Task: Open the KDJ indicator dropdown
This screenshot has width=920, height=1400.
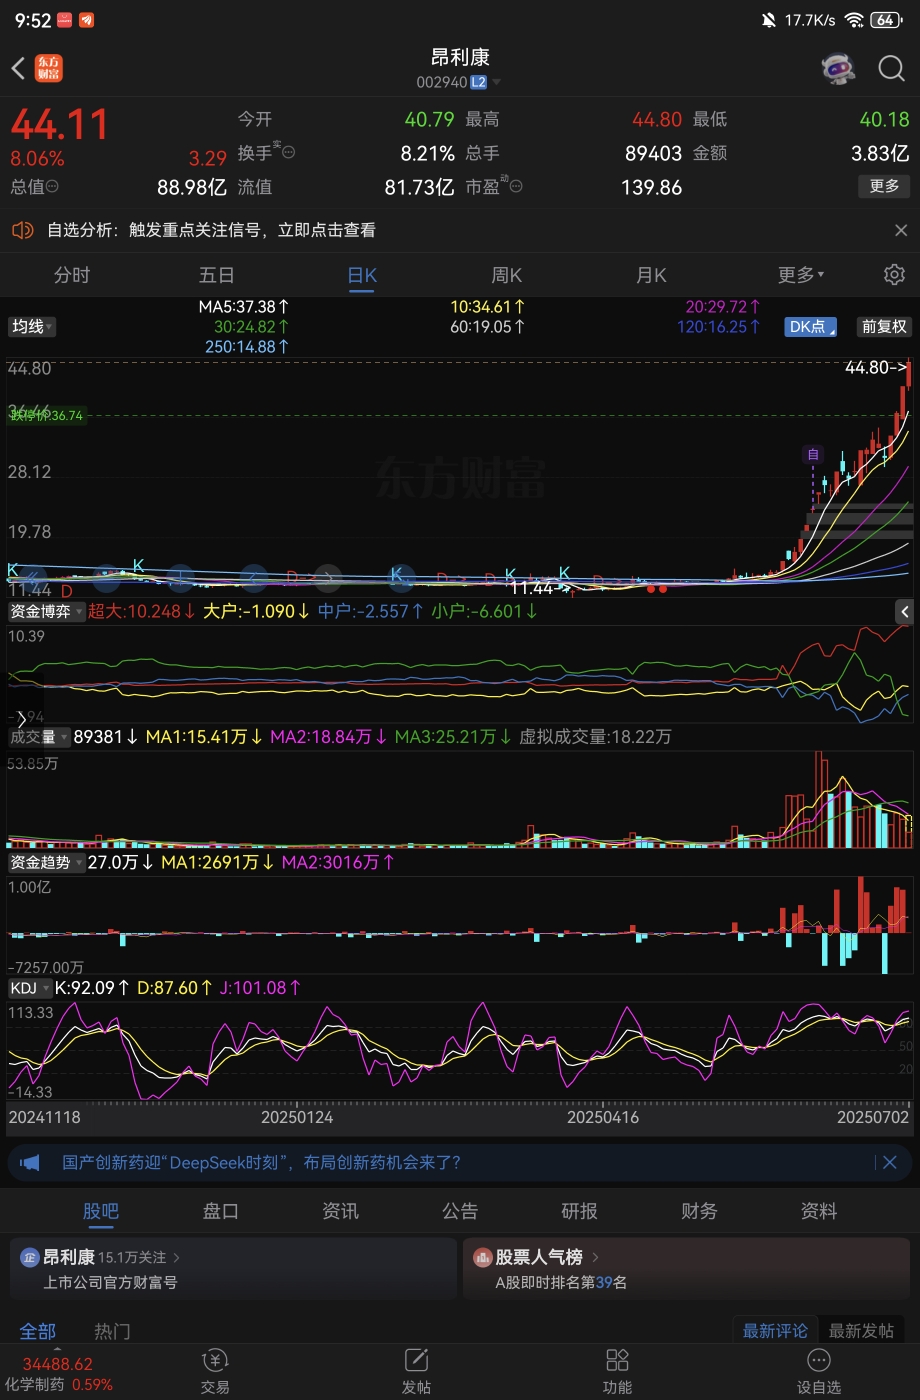Action: [29, 988]
